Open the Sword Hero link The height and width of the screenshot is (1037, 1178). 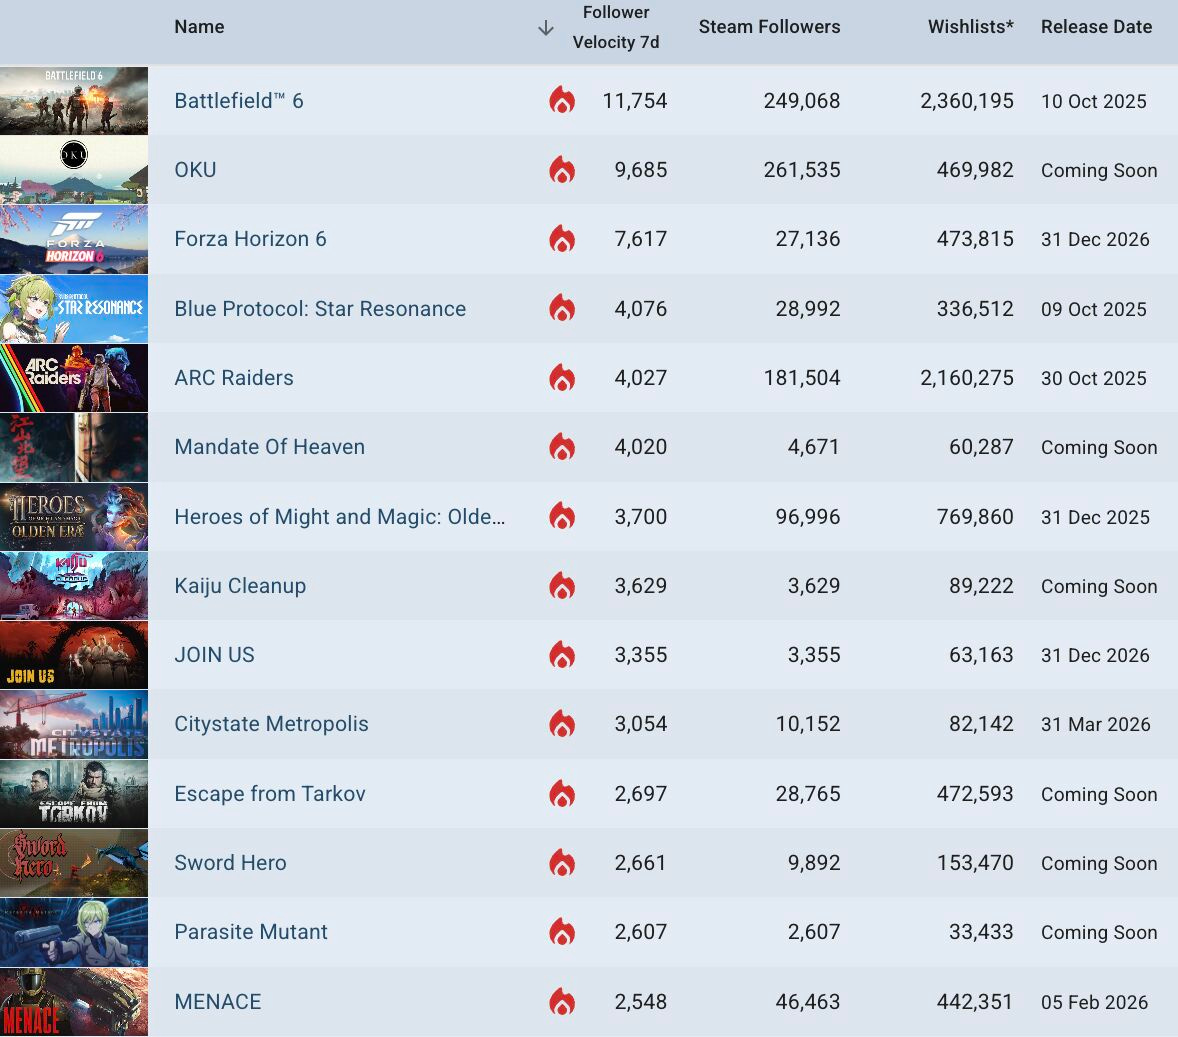(x=230, y=863)
